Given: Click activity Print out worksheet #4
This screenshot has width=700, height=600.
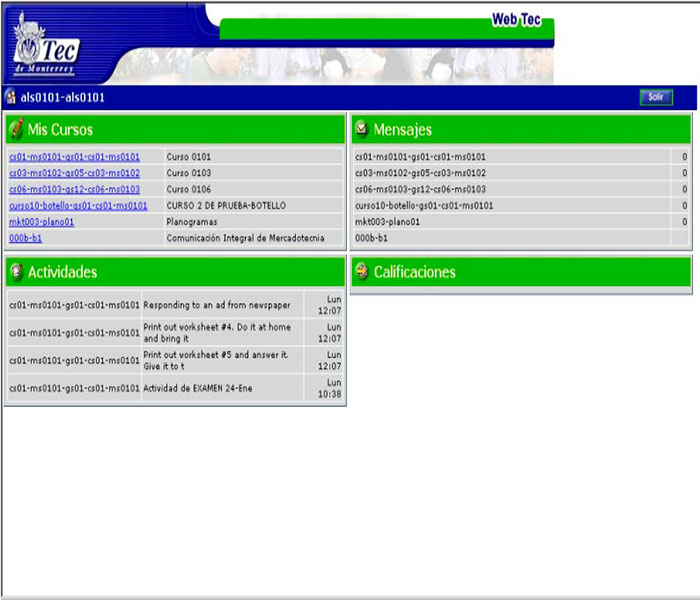Looking at the screenshot, I should [217, 333].
